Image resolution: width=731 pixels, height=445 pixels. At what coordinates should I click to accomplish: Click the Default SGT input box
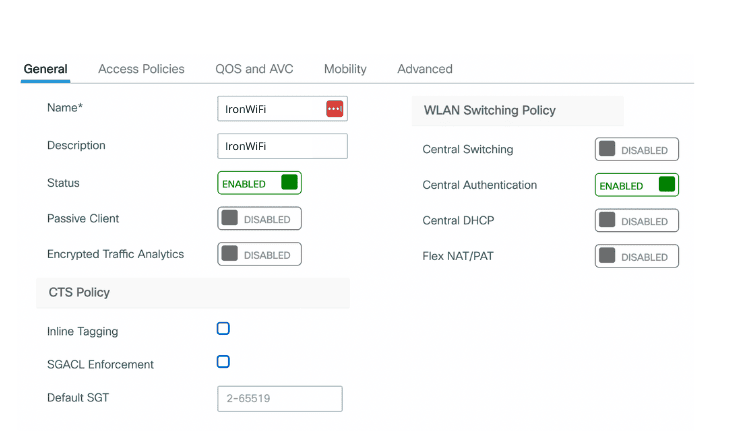280,398
